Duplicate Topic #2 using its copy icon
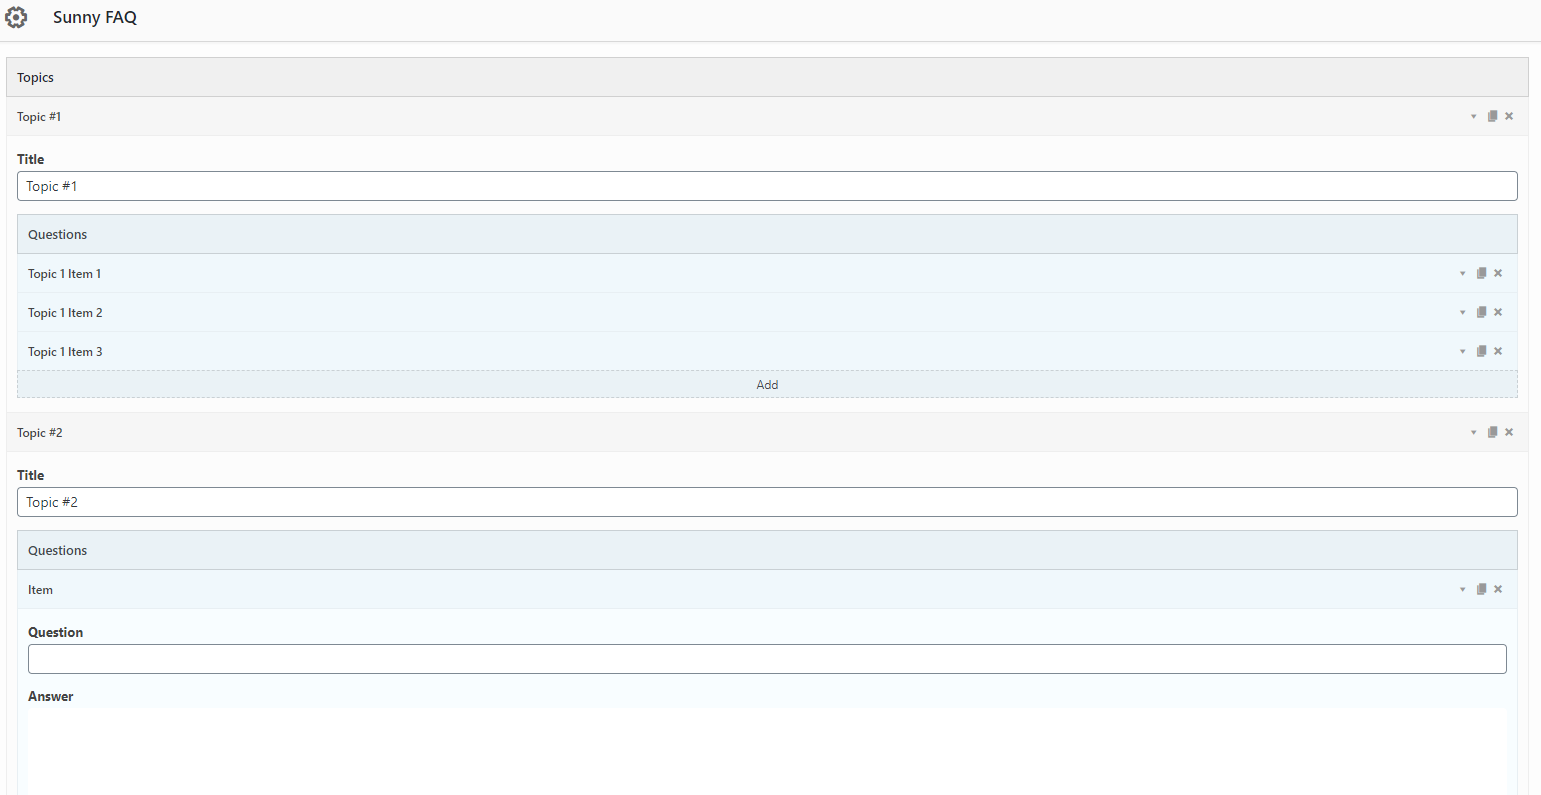Image resolution: width=1541 pixels, height=795 pixels. tap(1492, 432)
